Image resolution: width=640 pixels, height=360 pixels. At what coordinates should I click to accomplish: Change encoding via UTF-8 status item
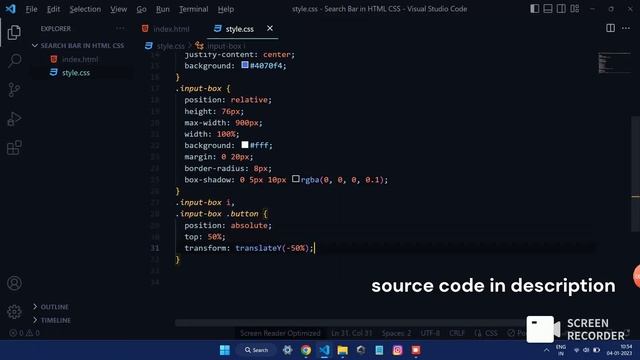pos(430,333)
